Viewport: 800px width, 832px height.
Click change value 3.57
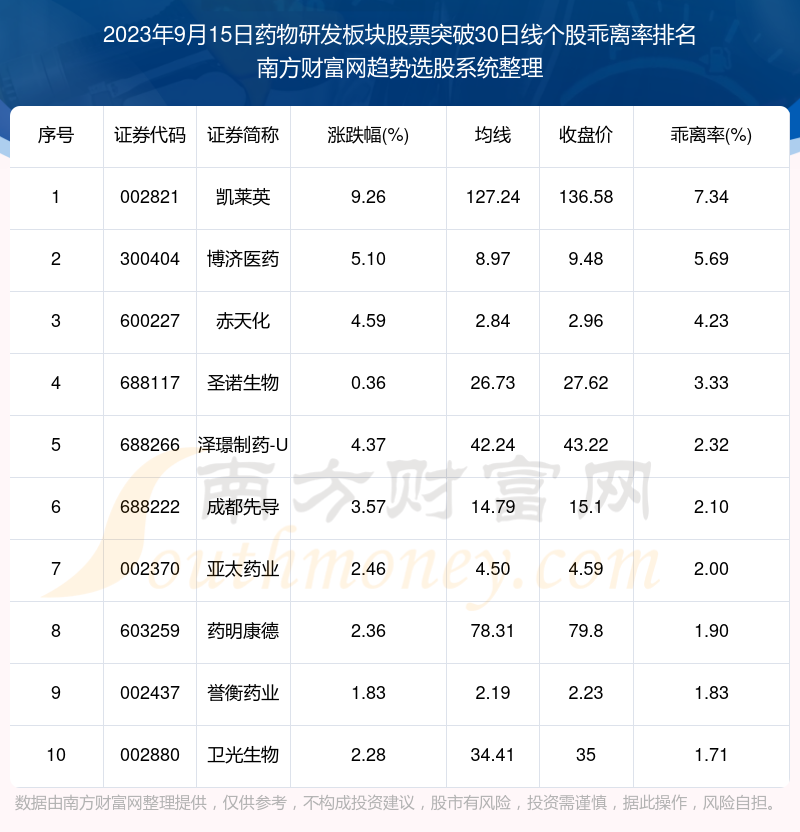click(368, 507)
